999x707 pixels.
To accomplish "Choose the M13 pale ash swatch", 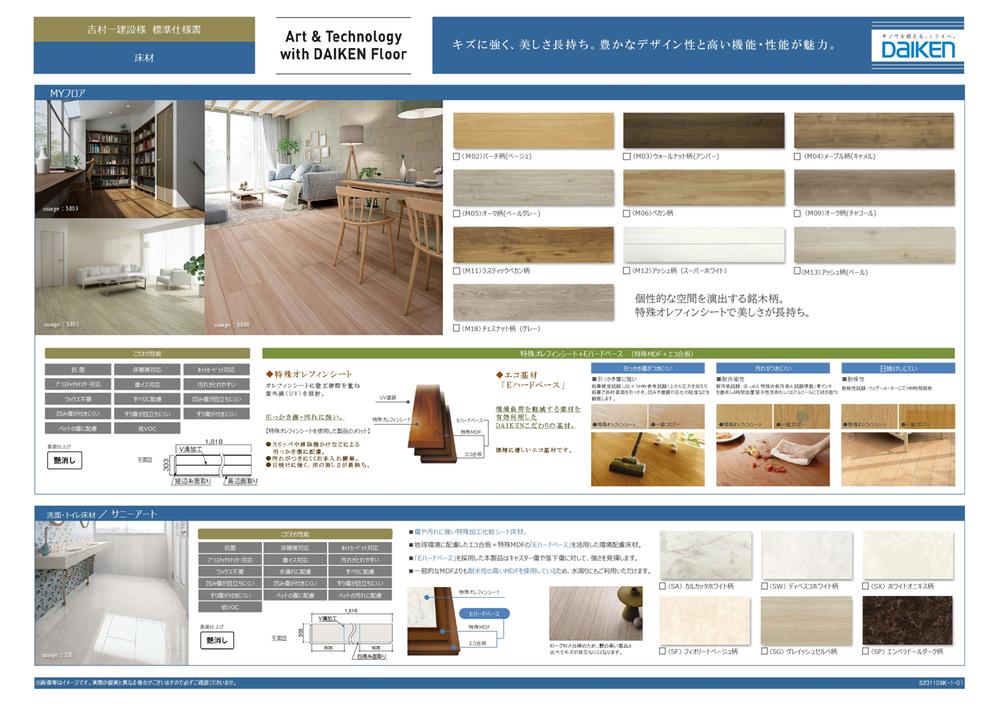I will [x=874, y=245].
